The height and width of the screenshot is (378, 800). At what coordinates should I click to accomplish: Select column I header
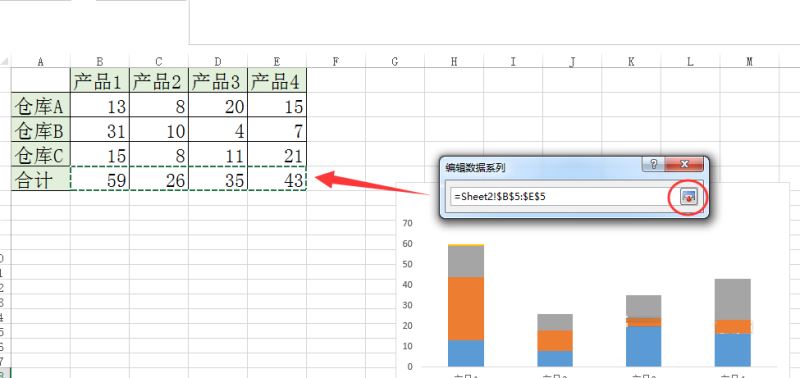[x=513, y=62]
